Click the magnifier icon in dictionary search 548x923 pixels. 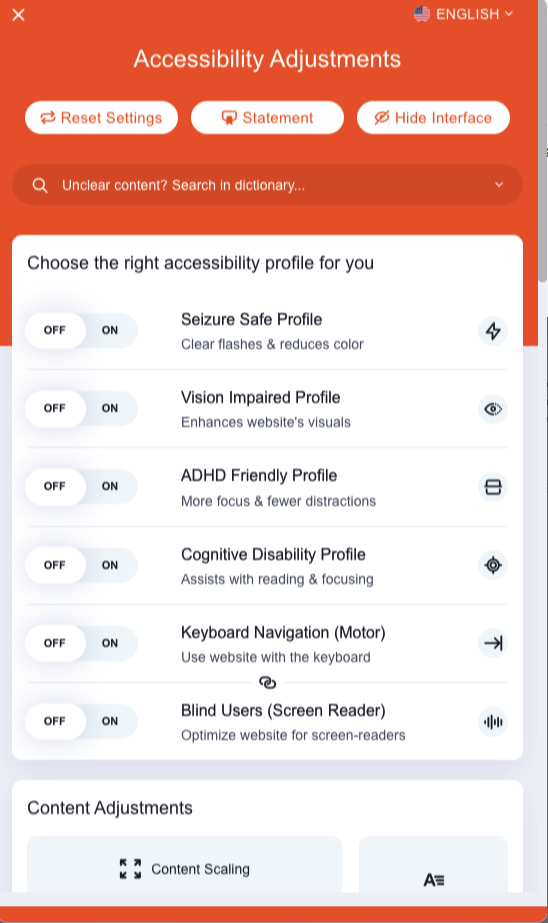pyautogui.click(x=40, y=185)
